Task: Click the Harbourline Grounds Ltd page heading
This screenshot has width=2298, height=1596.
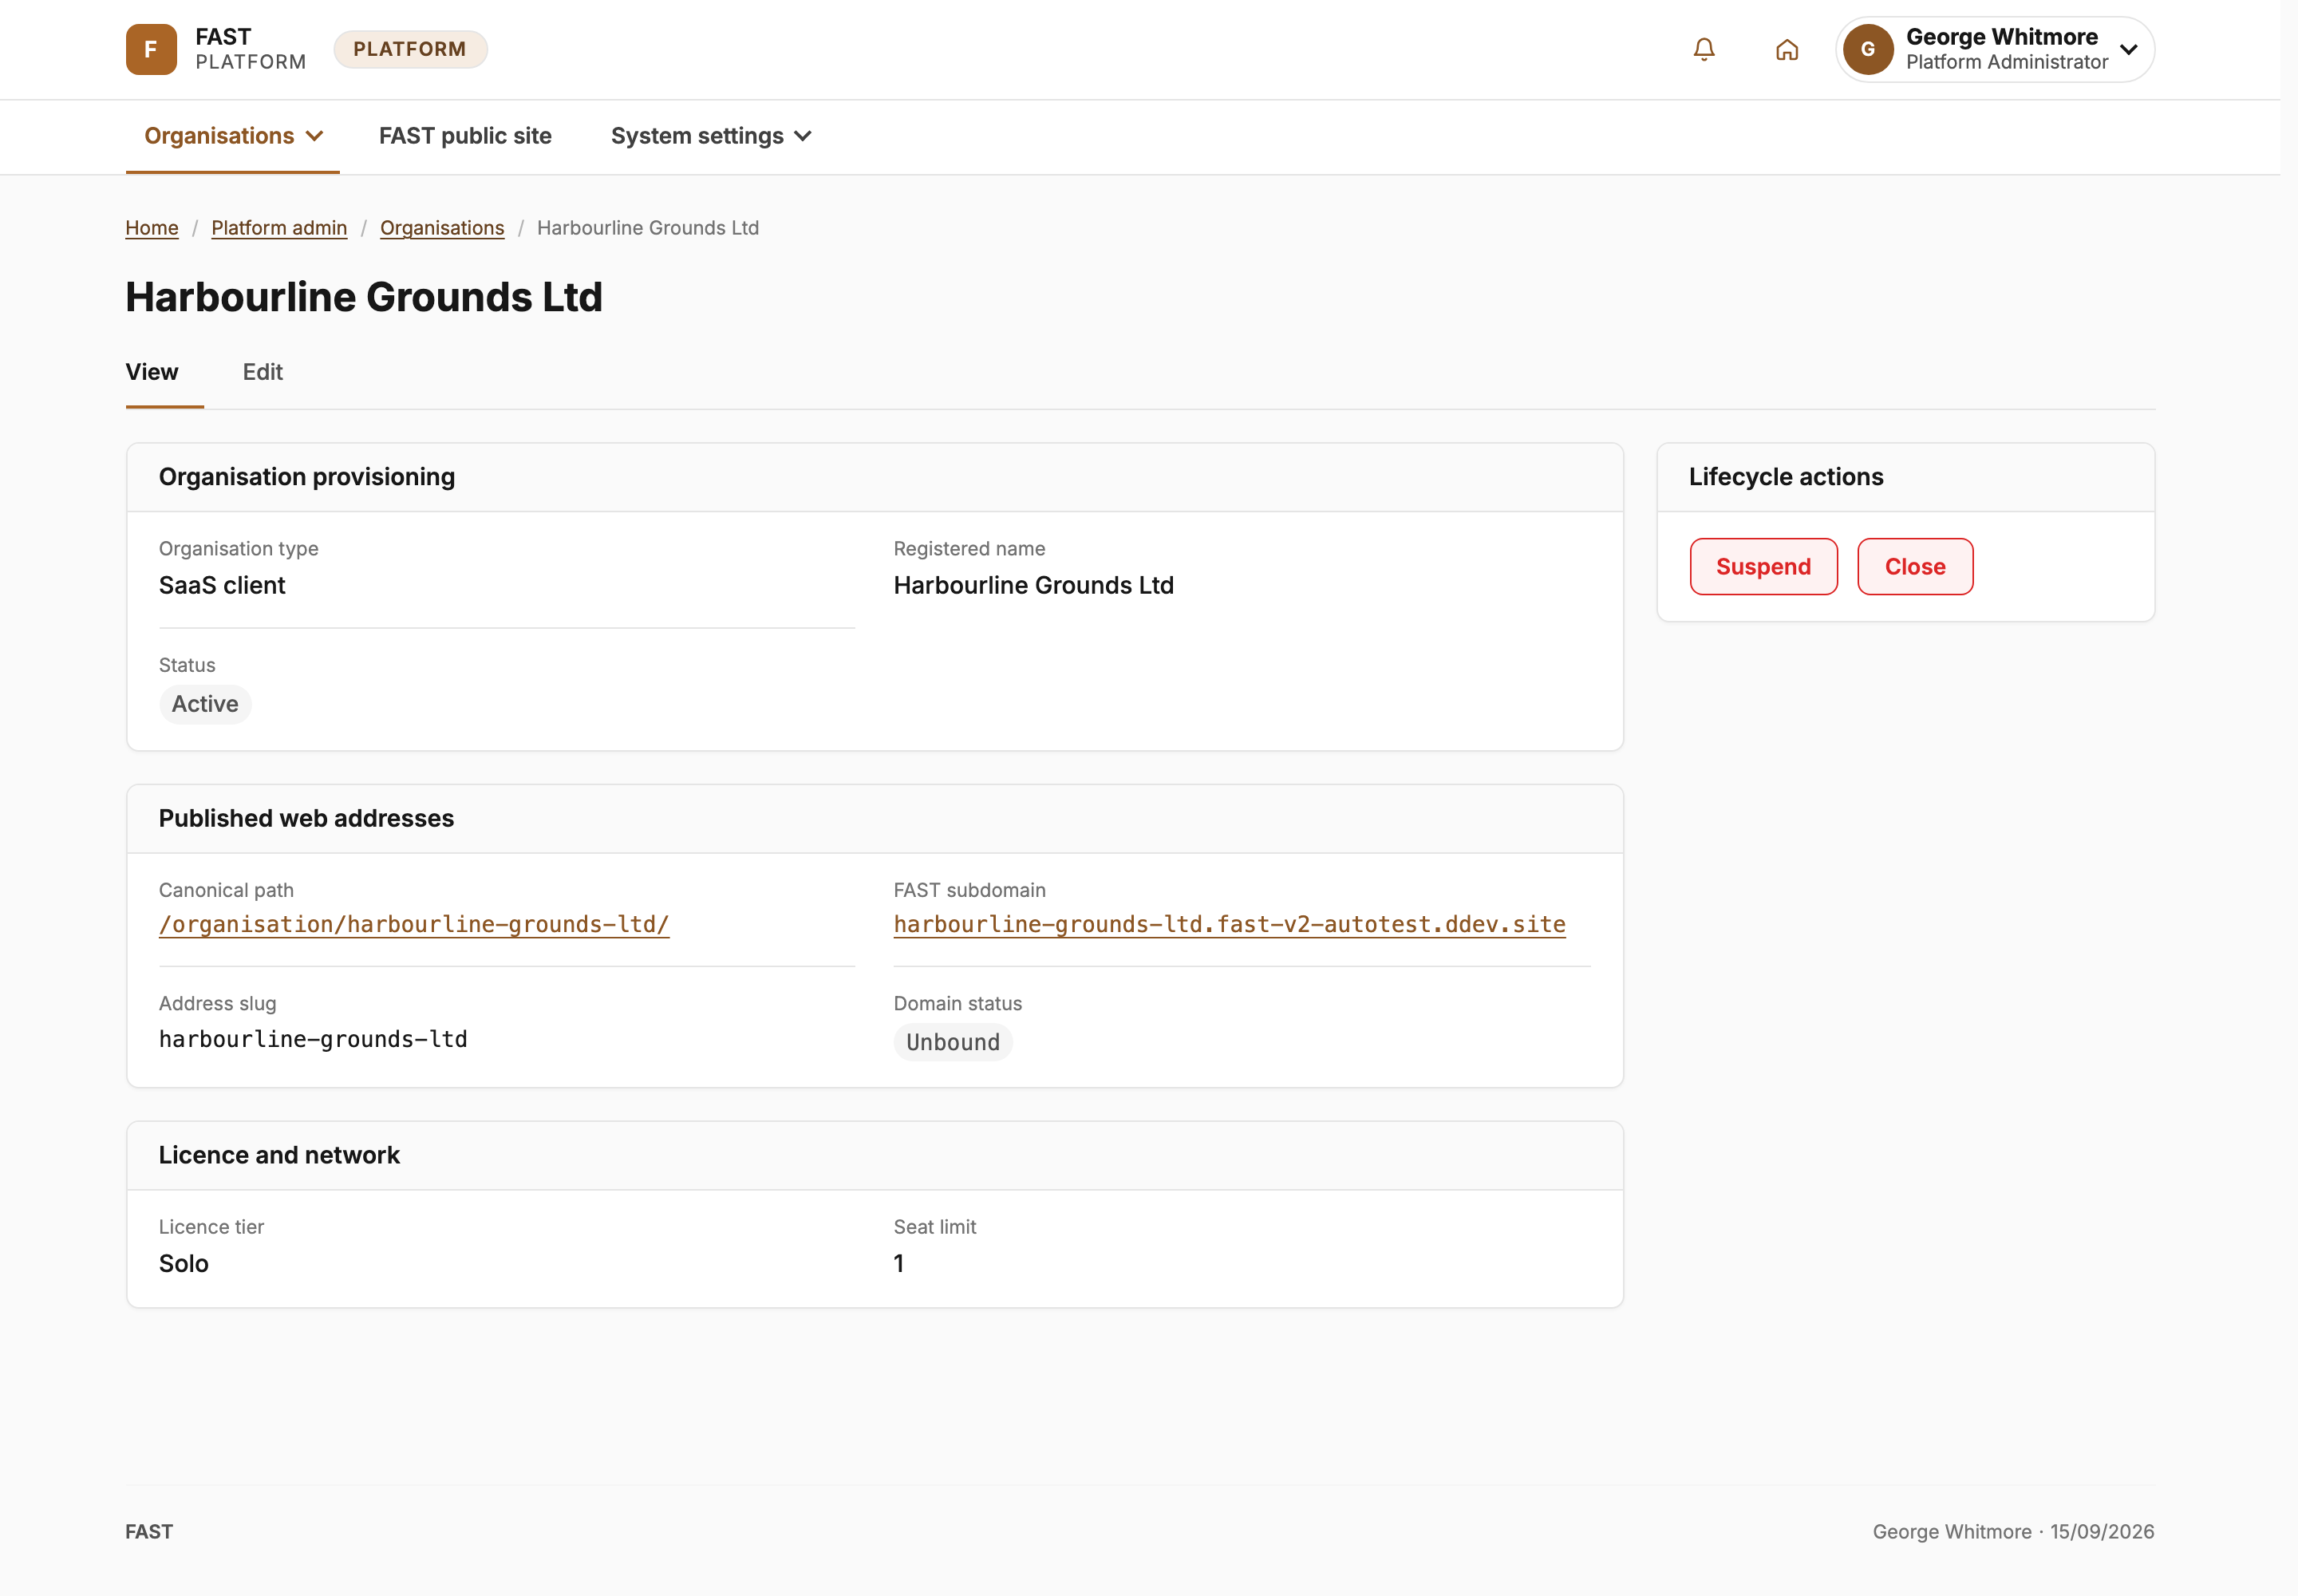Action: click(x=364, y=297)
